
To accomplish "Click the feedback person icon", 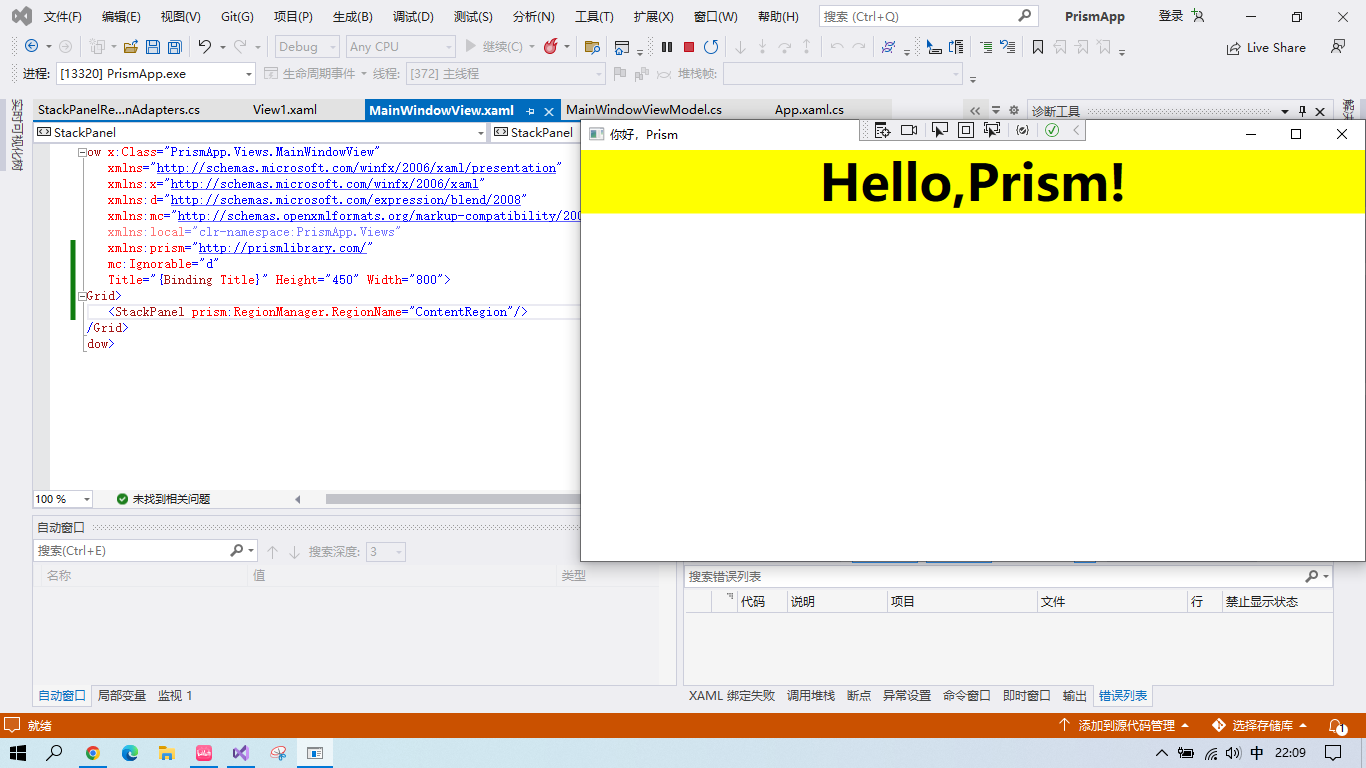I will point(1338,47).
